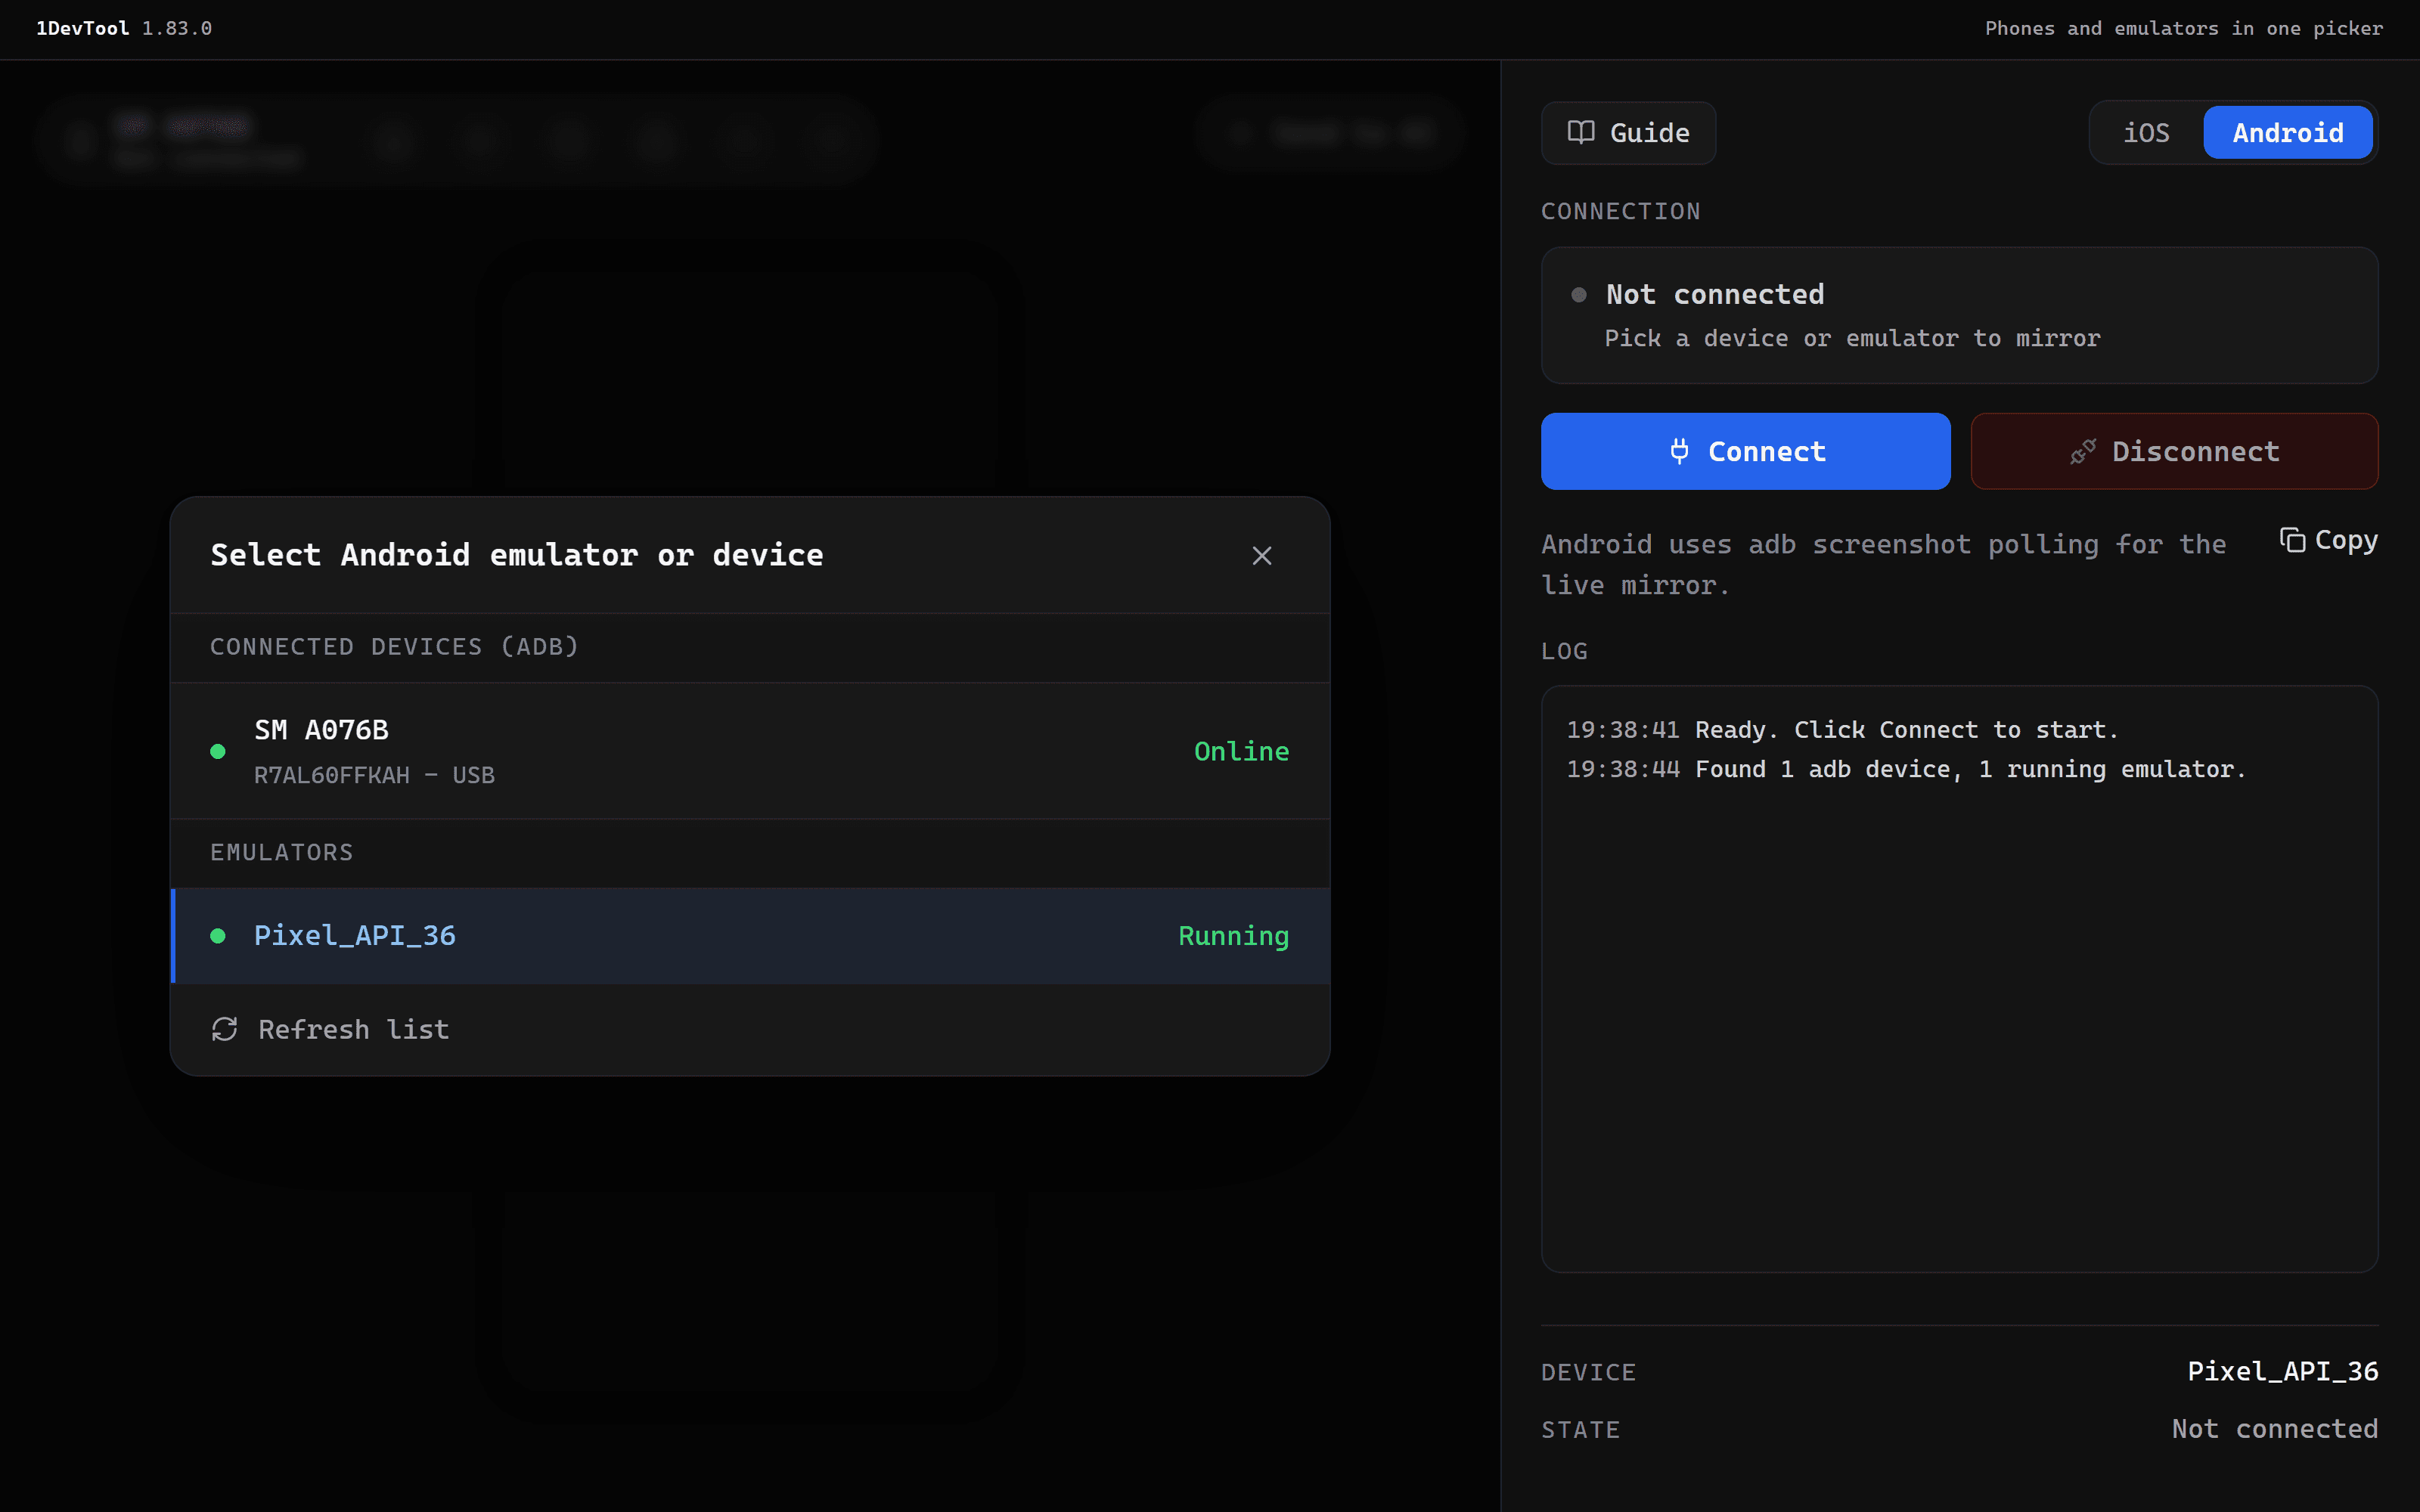Click the Running status of Pixel_API_36

1233,936
